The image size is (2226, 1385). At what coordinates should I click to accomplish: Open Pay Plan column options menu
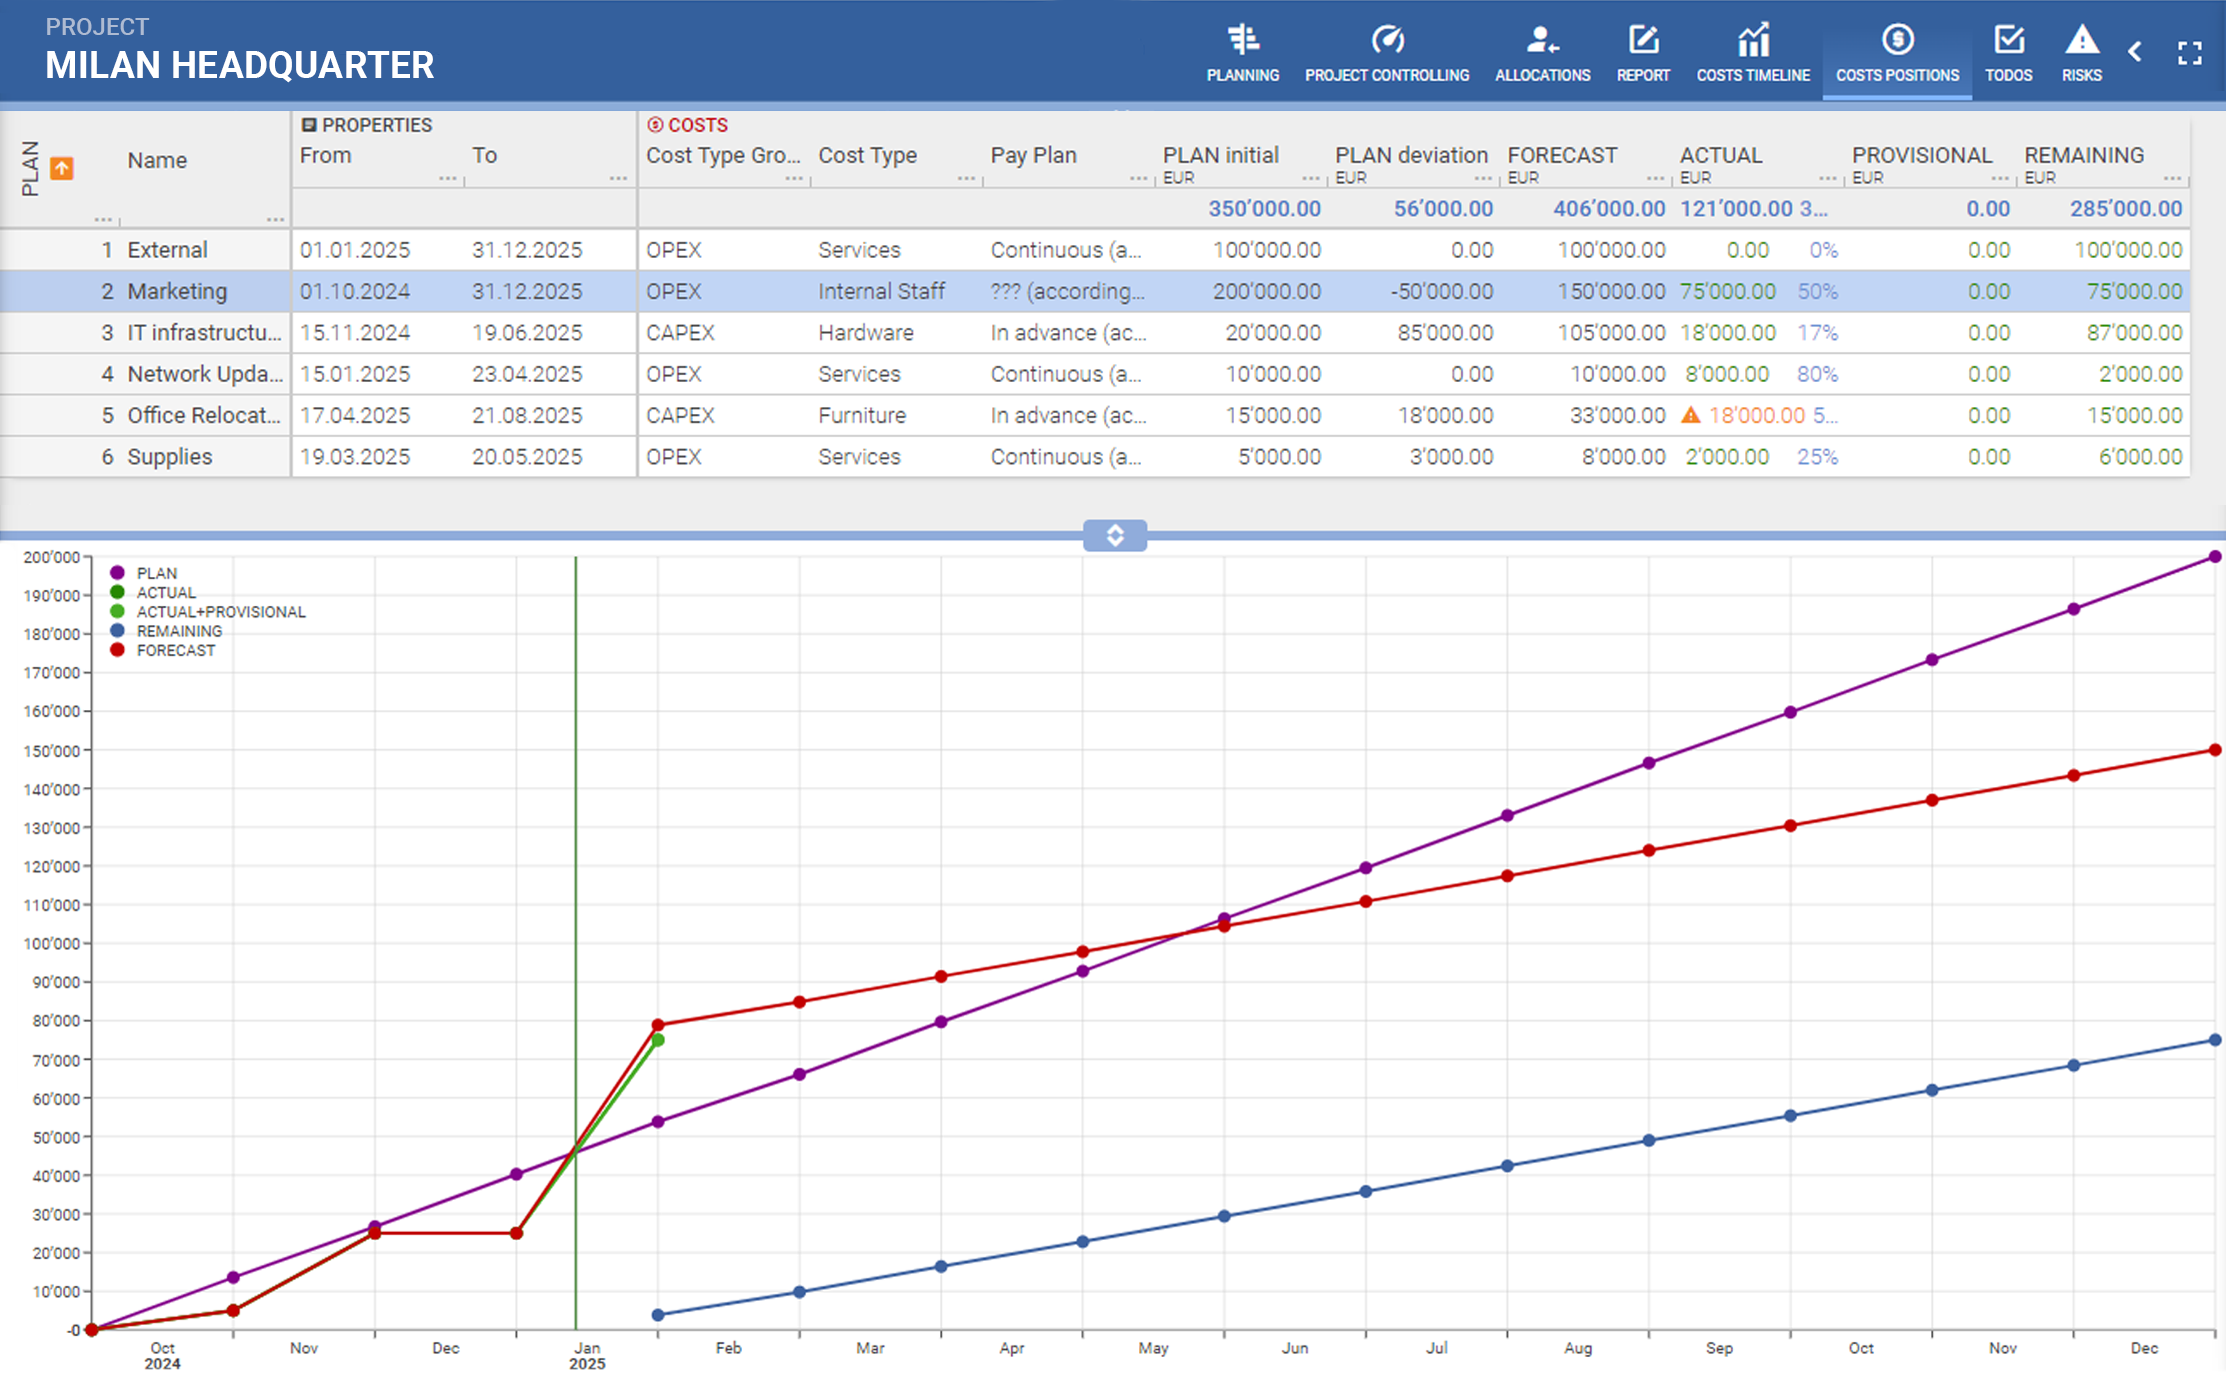tap(1138, 178)
